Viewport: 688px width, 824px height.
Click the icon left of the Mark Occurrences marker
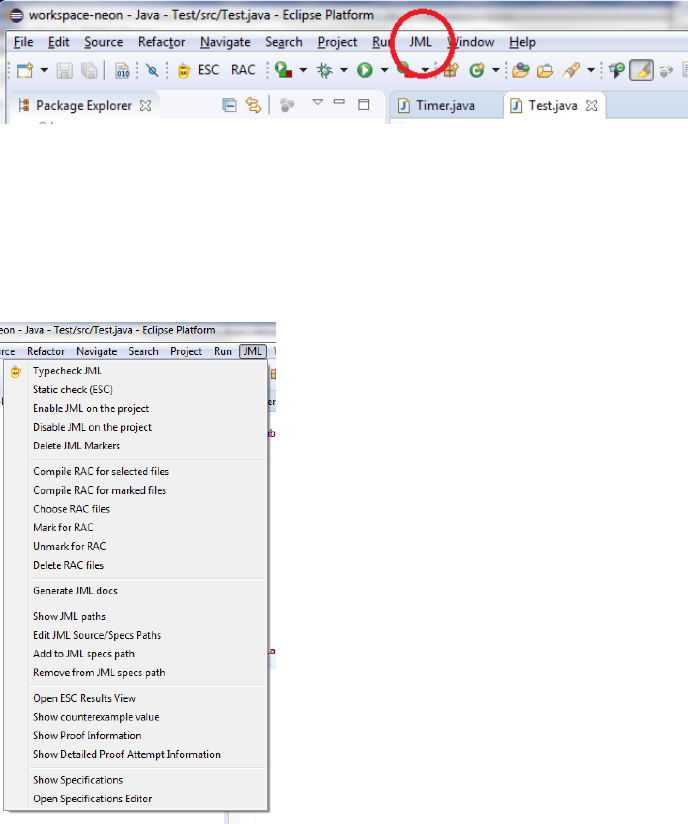617,70
